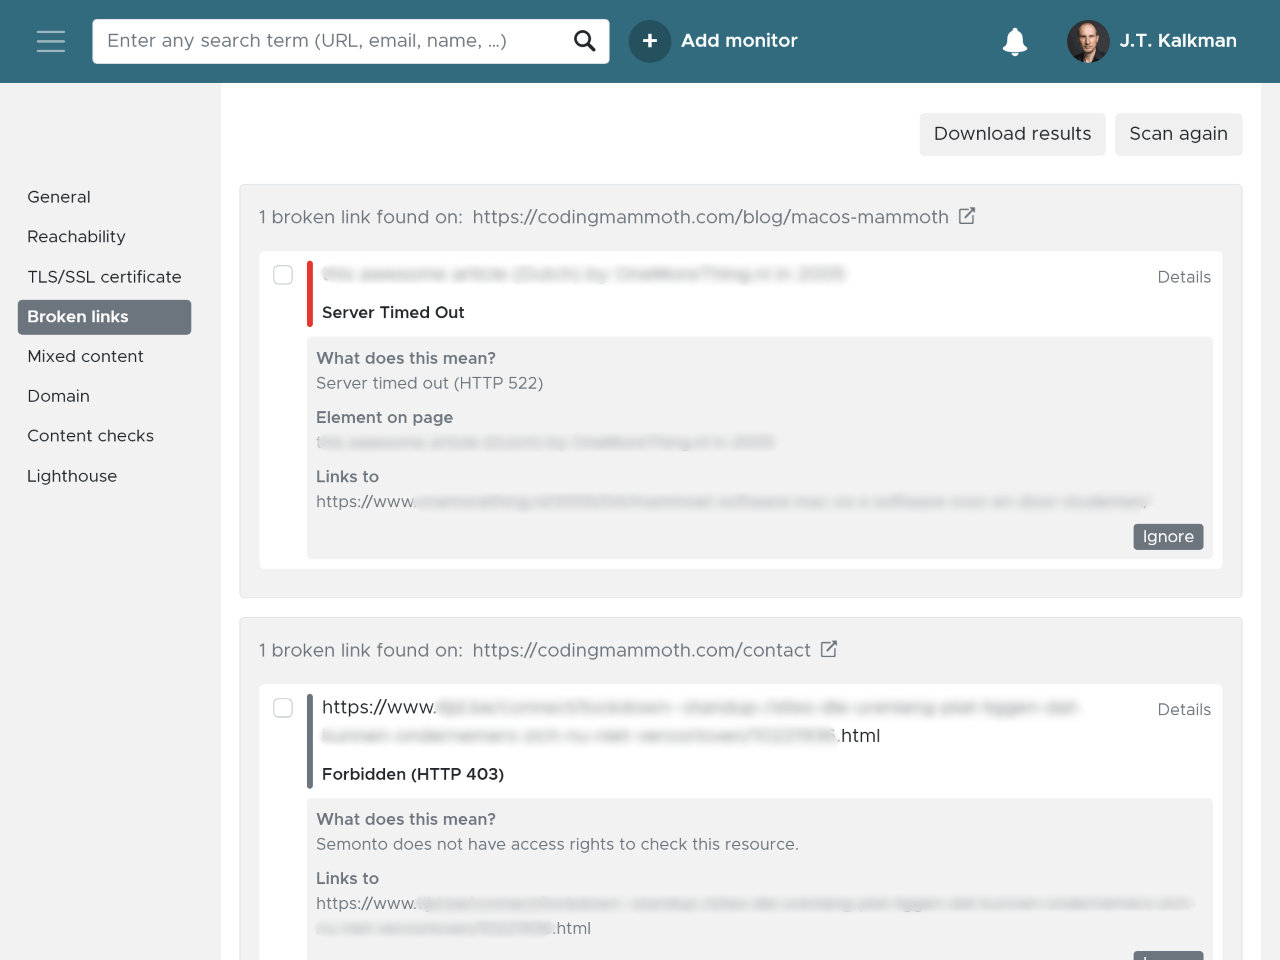The width and height of the screenshot is (1280, 960).
Task: Click the Add monitor label
Action: pyautogui.click(x=739, y=41)
